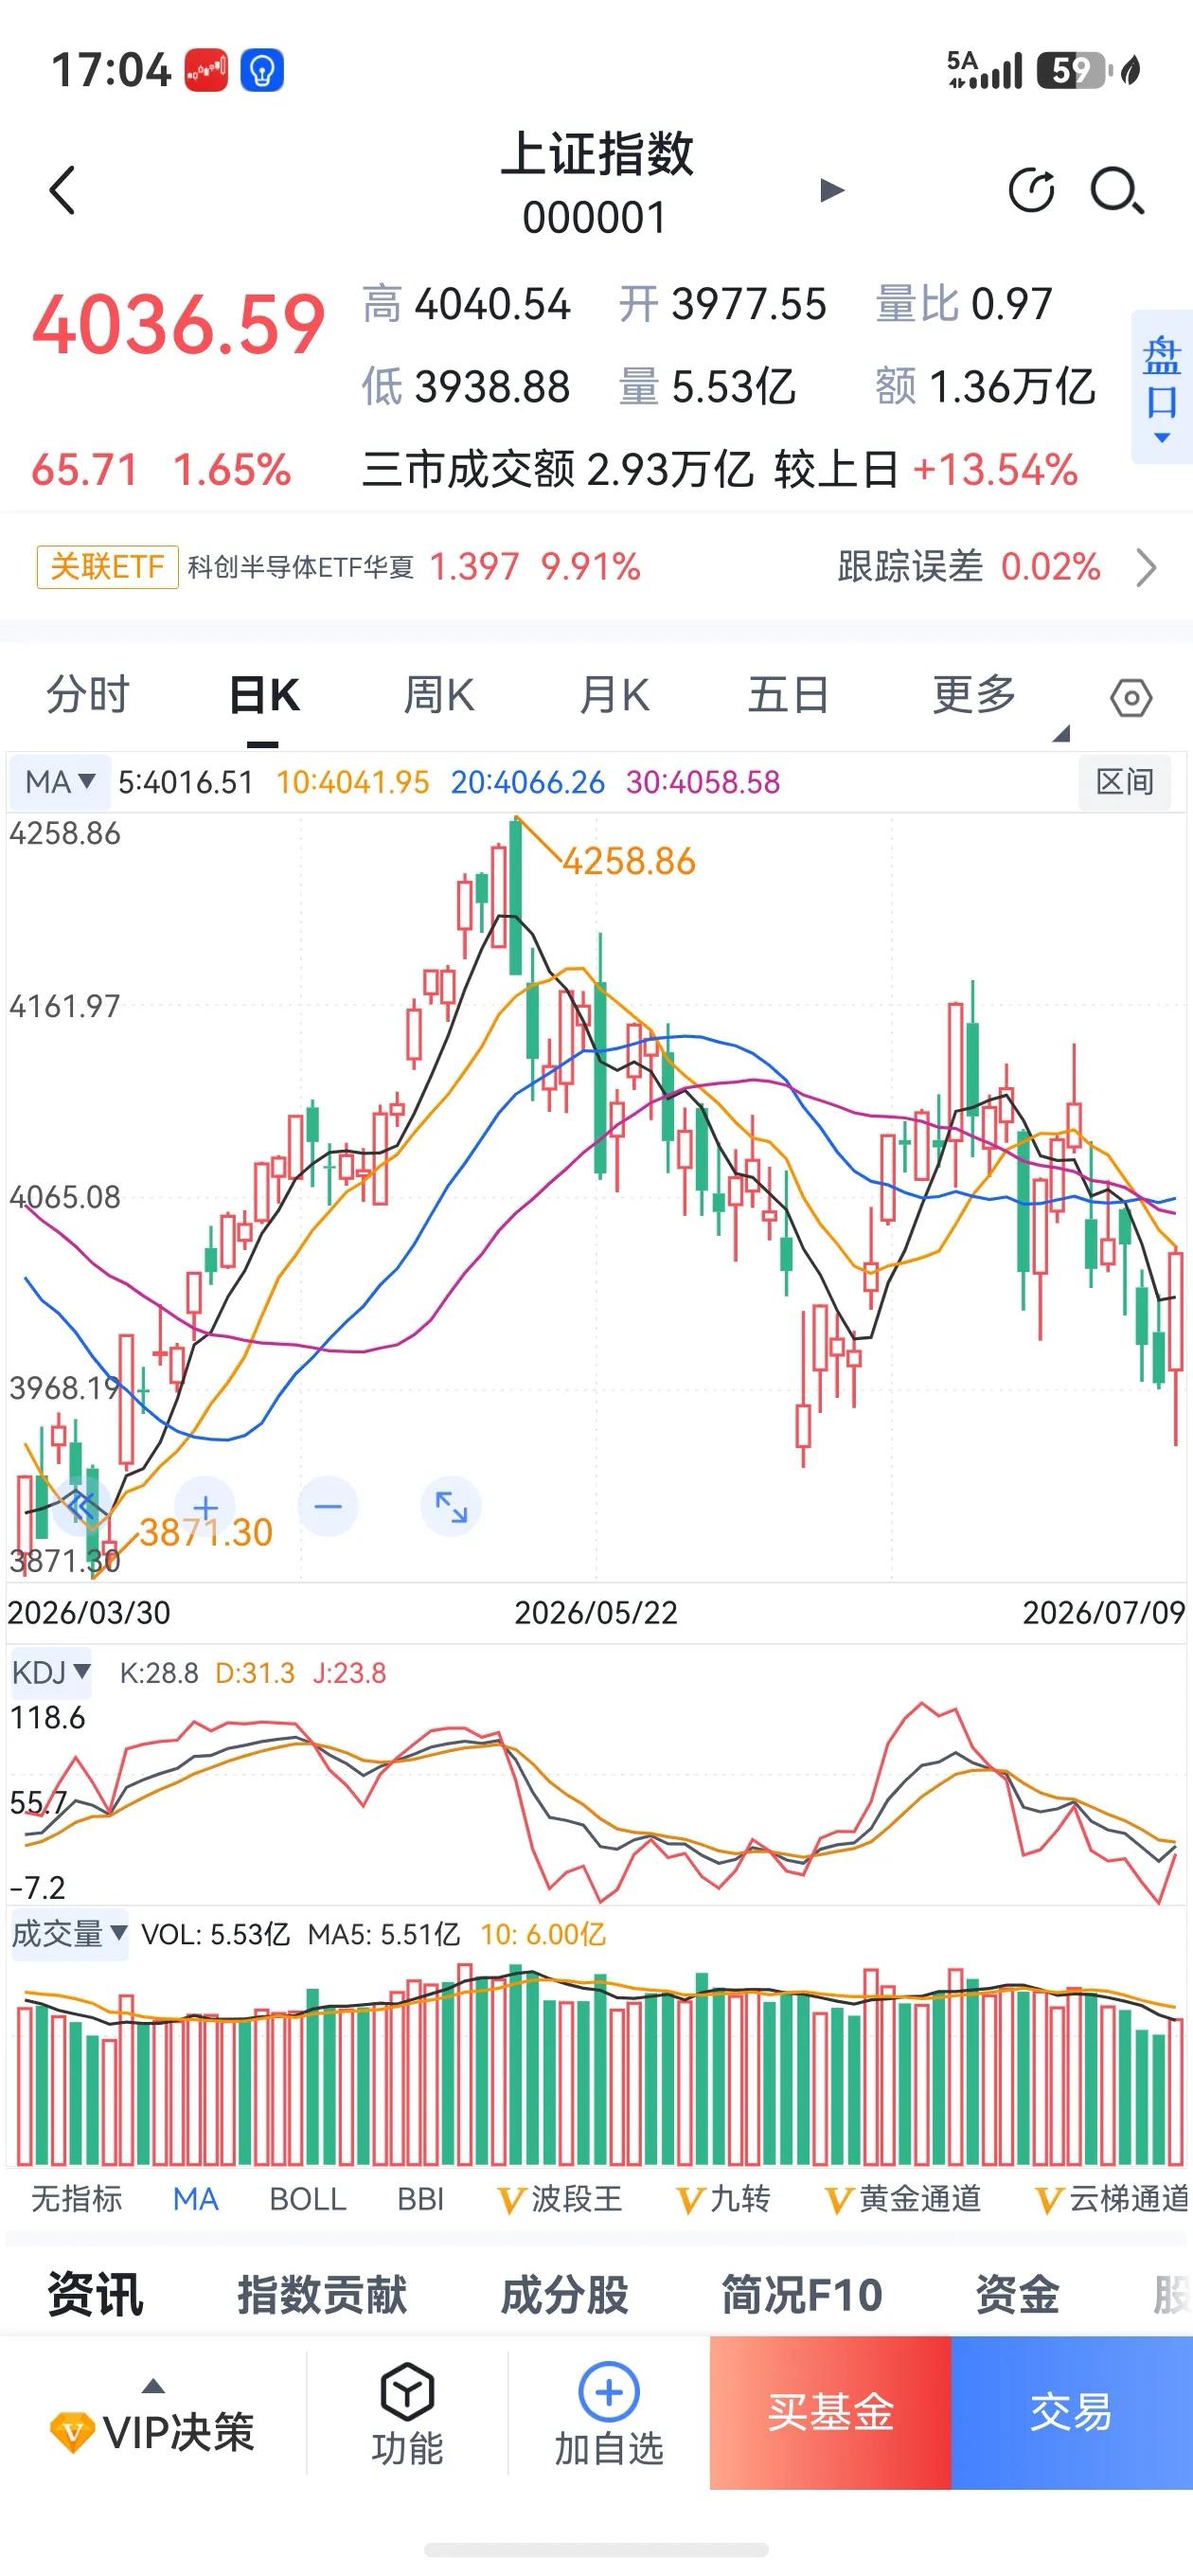Open 资金 section tab
Screen dimensions: 1193x2576
click(1017, 2295)
